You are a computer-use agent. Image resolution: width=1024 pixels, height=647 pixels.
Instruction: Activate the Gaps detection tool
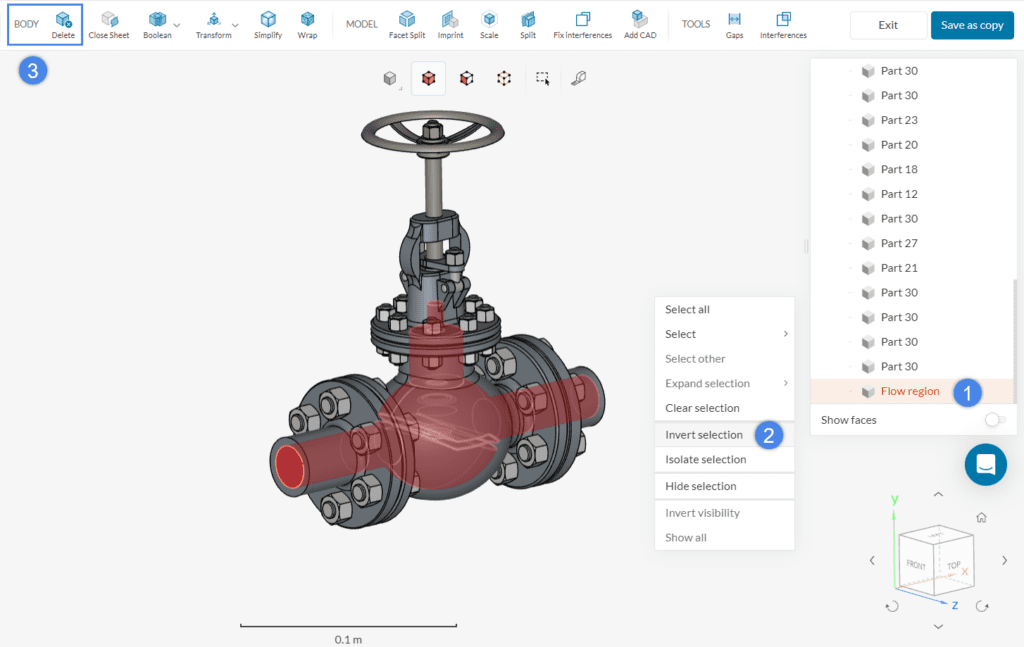(734, 24)
